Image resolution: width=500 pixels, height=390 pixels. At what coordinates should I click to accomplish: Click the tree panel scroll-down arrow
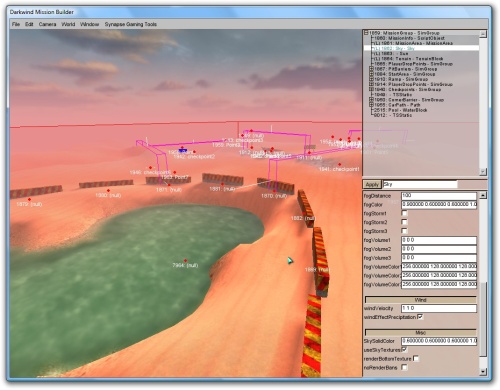click(483, 172)
